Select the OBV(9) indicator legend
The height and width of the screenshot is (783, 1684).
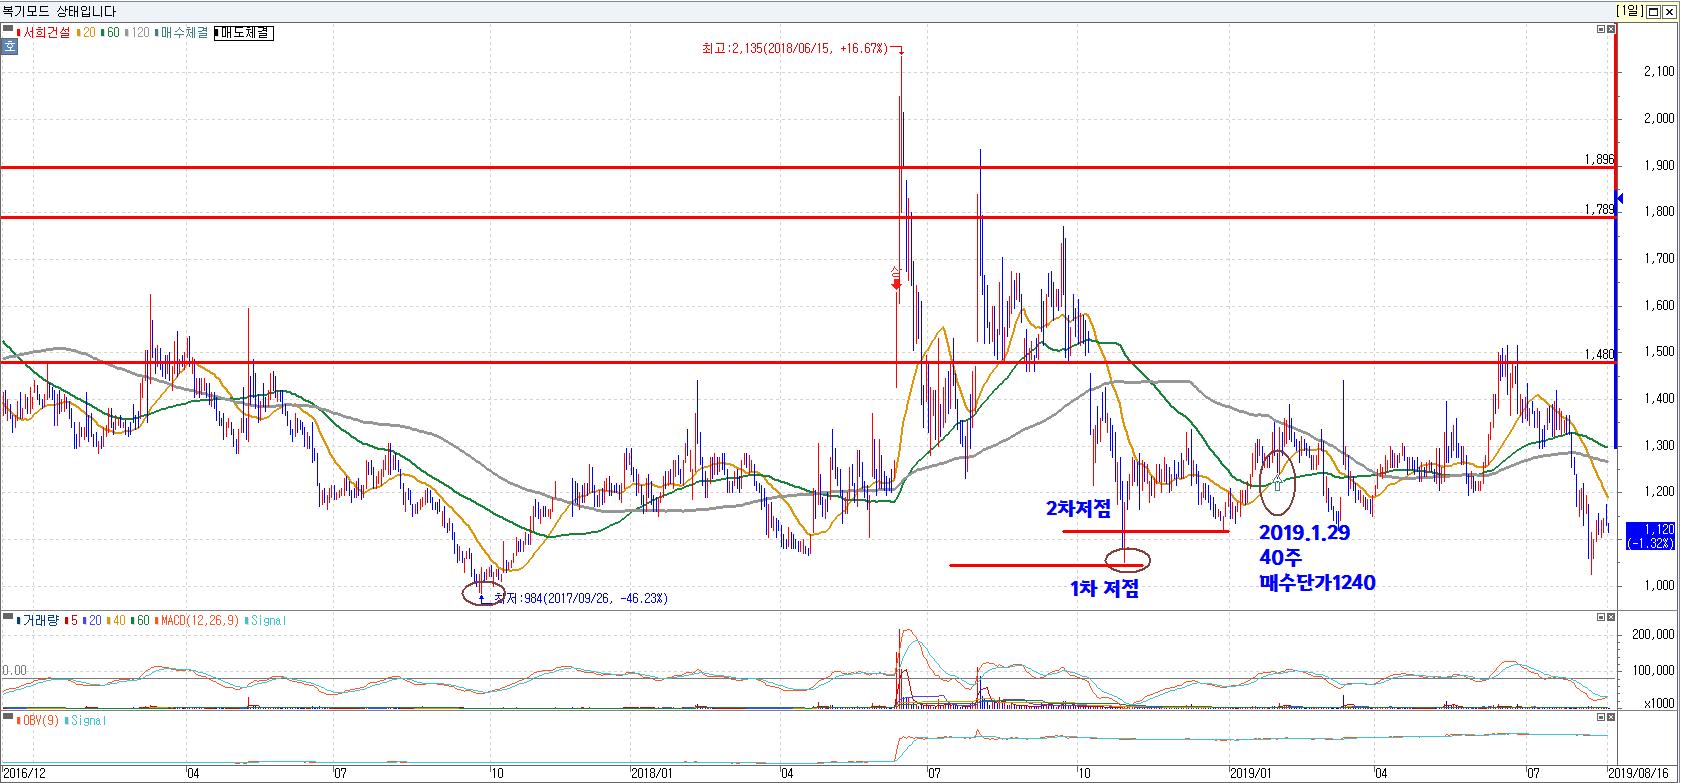(x=36, y=721)
